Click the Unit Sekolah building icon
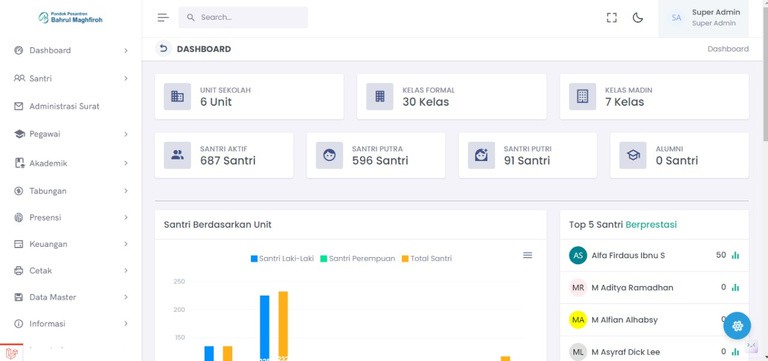The width and height of the screenshot is (768, 361). (x=177, y=96)
